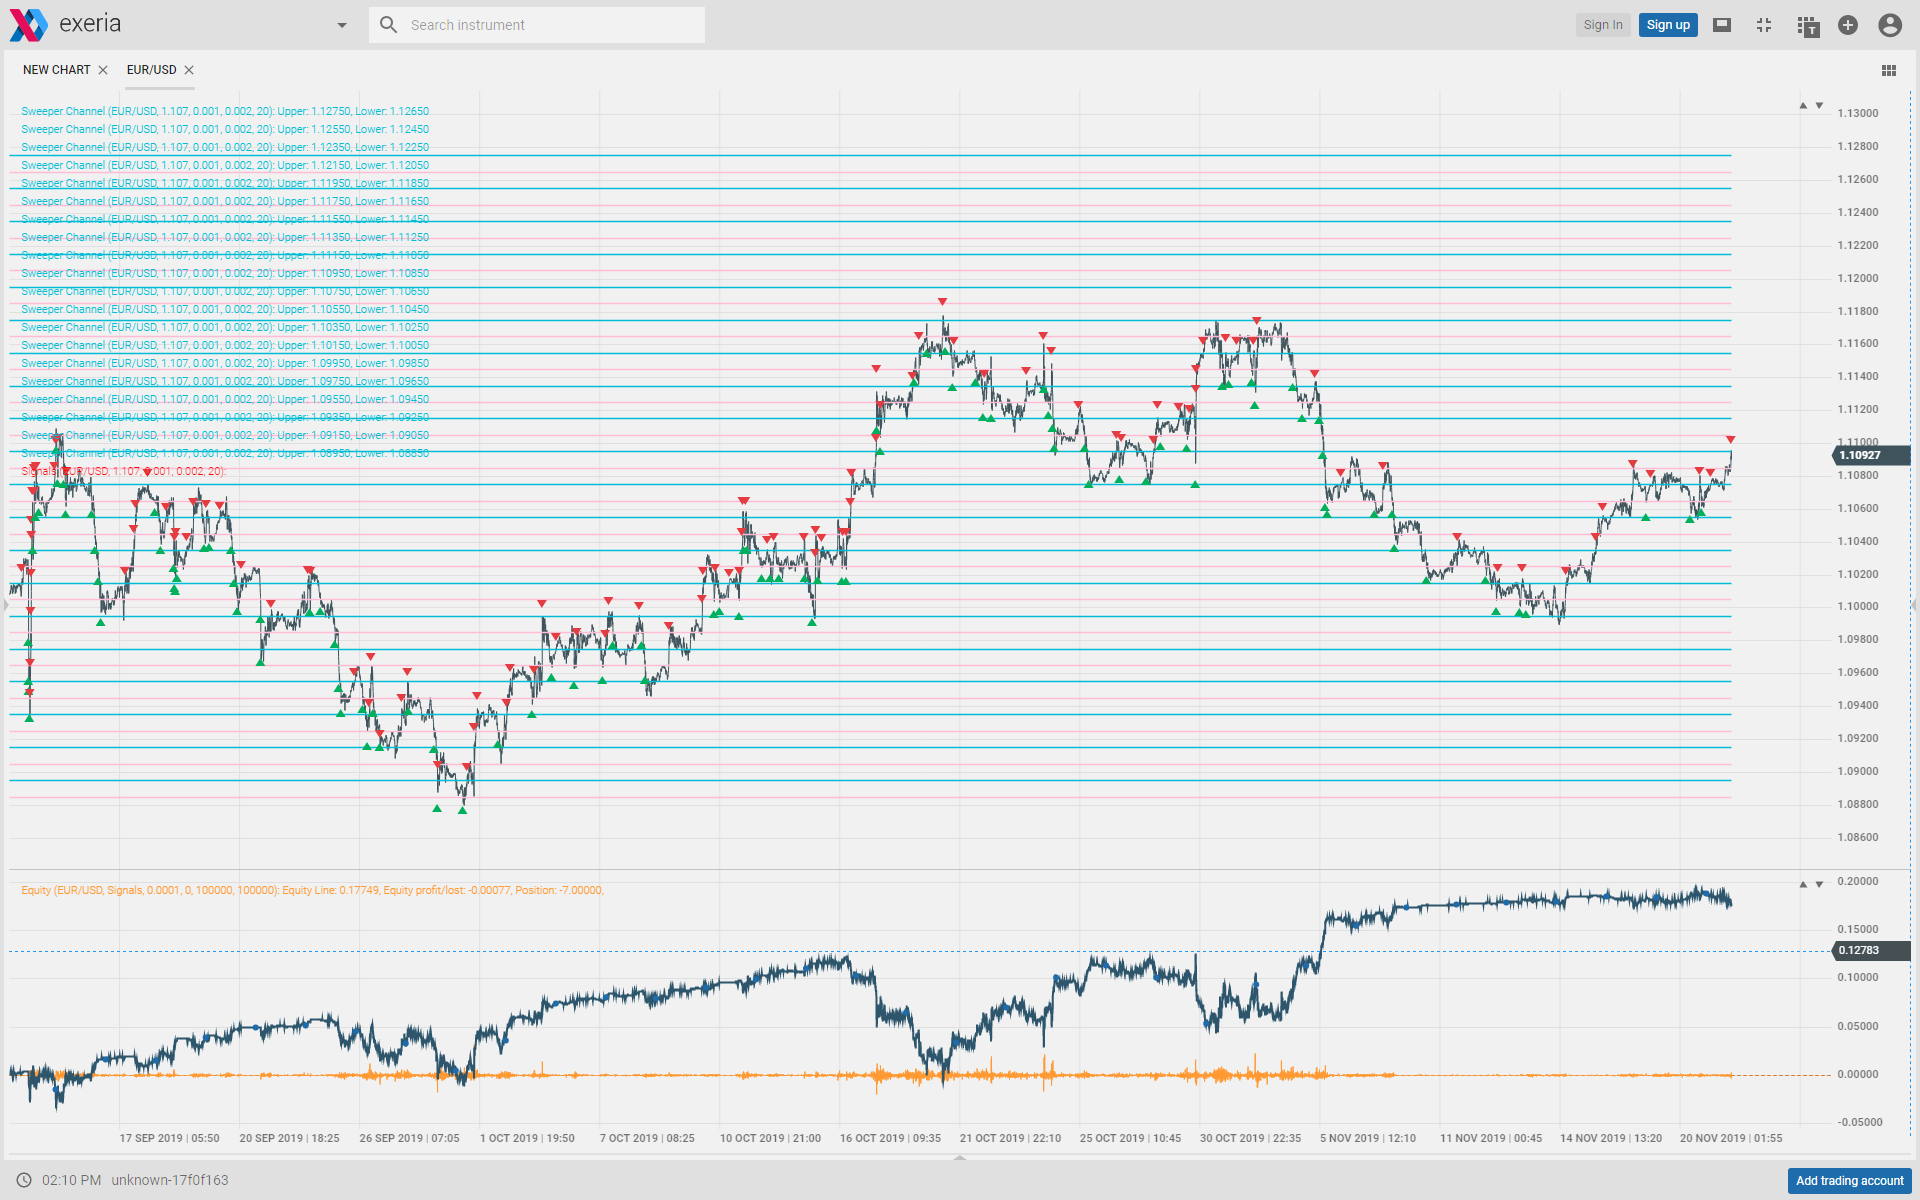
Task: Click the up arrow on the price chart panel
Action: pyautogui.click(x=1803, y=105)
